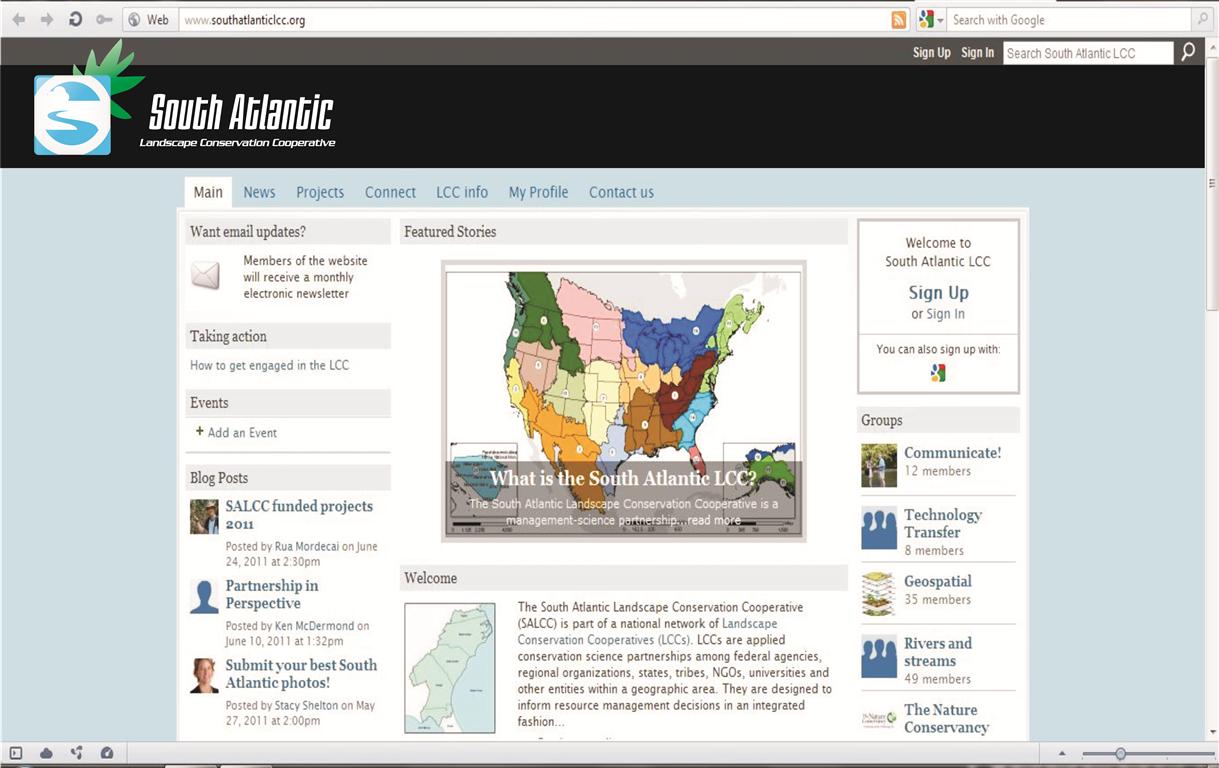Screen dimensions: 1219x768
Task: Open the News tab
Action: coord(259,192)
